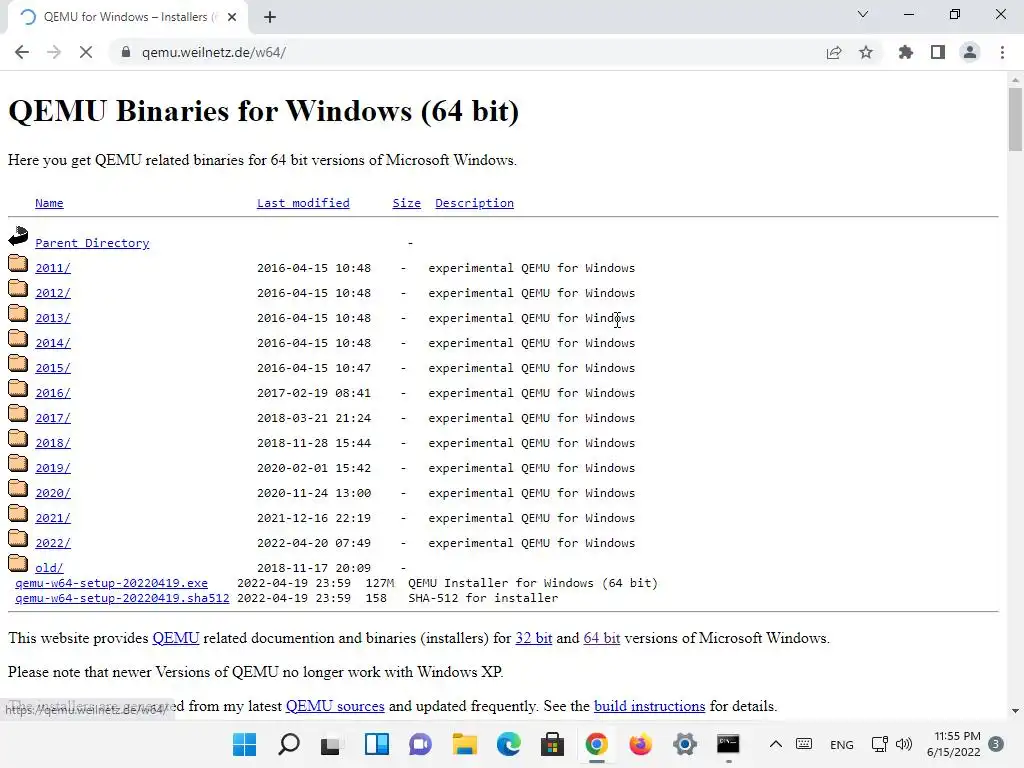
Task: Click the tab search chevron in title bar
Action: [863, 14]
